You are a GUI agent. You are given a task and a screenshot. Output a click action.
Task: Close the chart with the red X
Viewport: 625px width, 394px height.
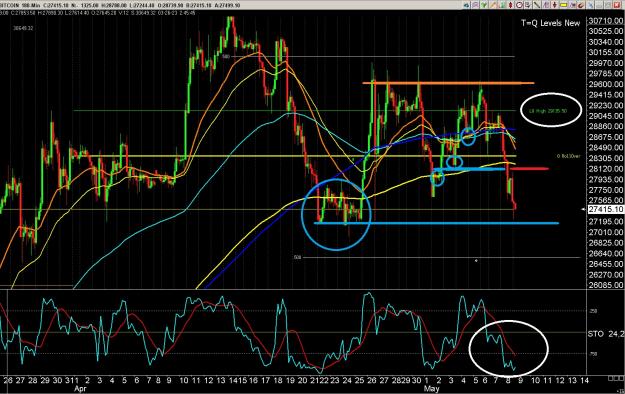pos(617,5)
